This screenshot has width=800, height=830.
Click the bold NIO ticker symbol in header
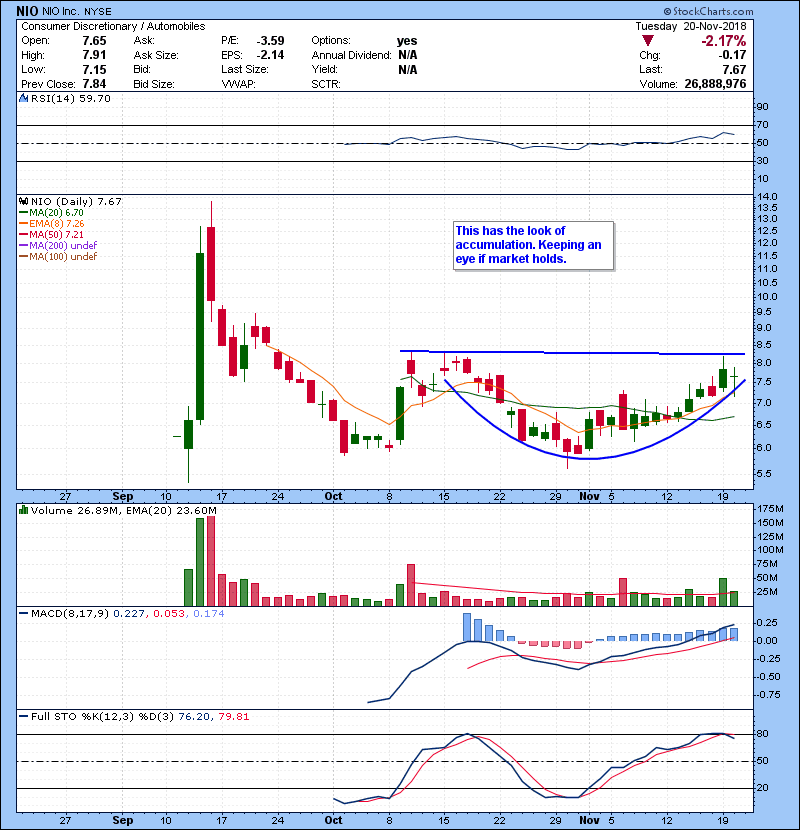(x=27, y=11)
